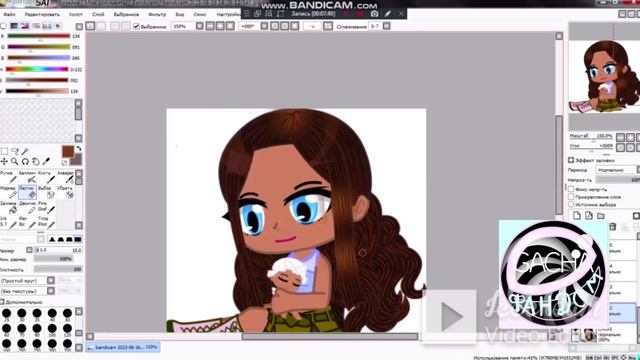Viewport: 640px width, 360px height.
Task: Select the sharpest brush edge shape
Action: (52, 239)
